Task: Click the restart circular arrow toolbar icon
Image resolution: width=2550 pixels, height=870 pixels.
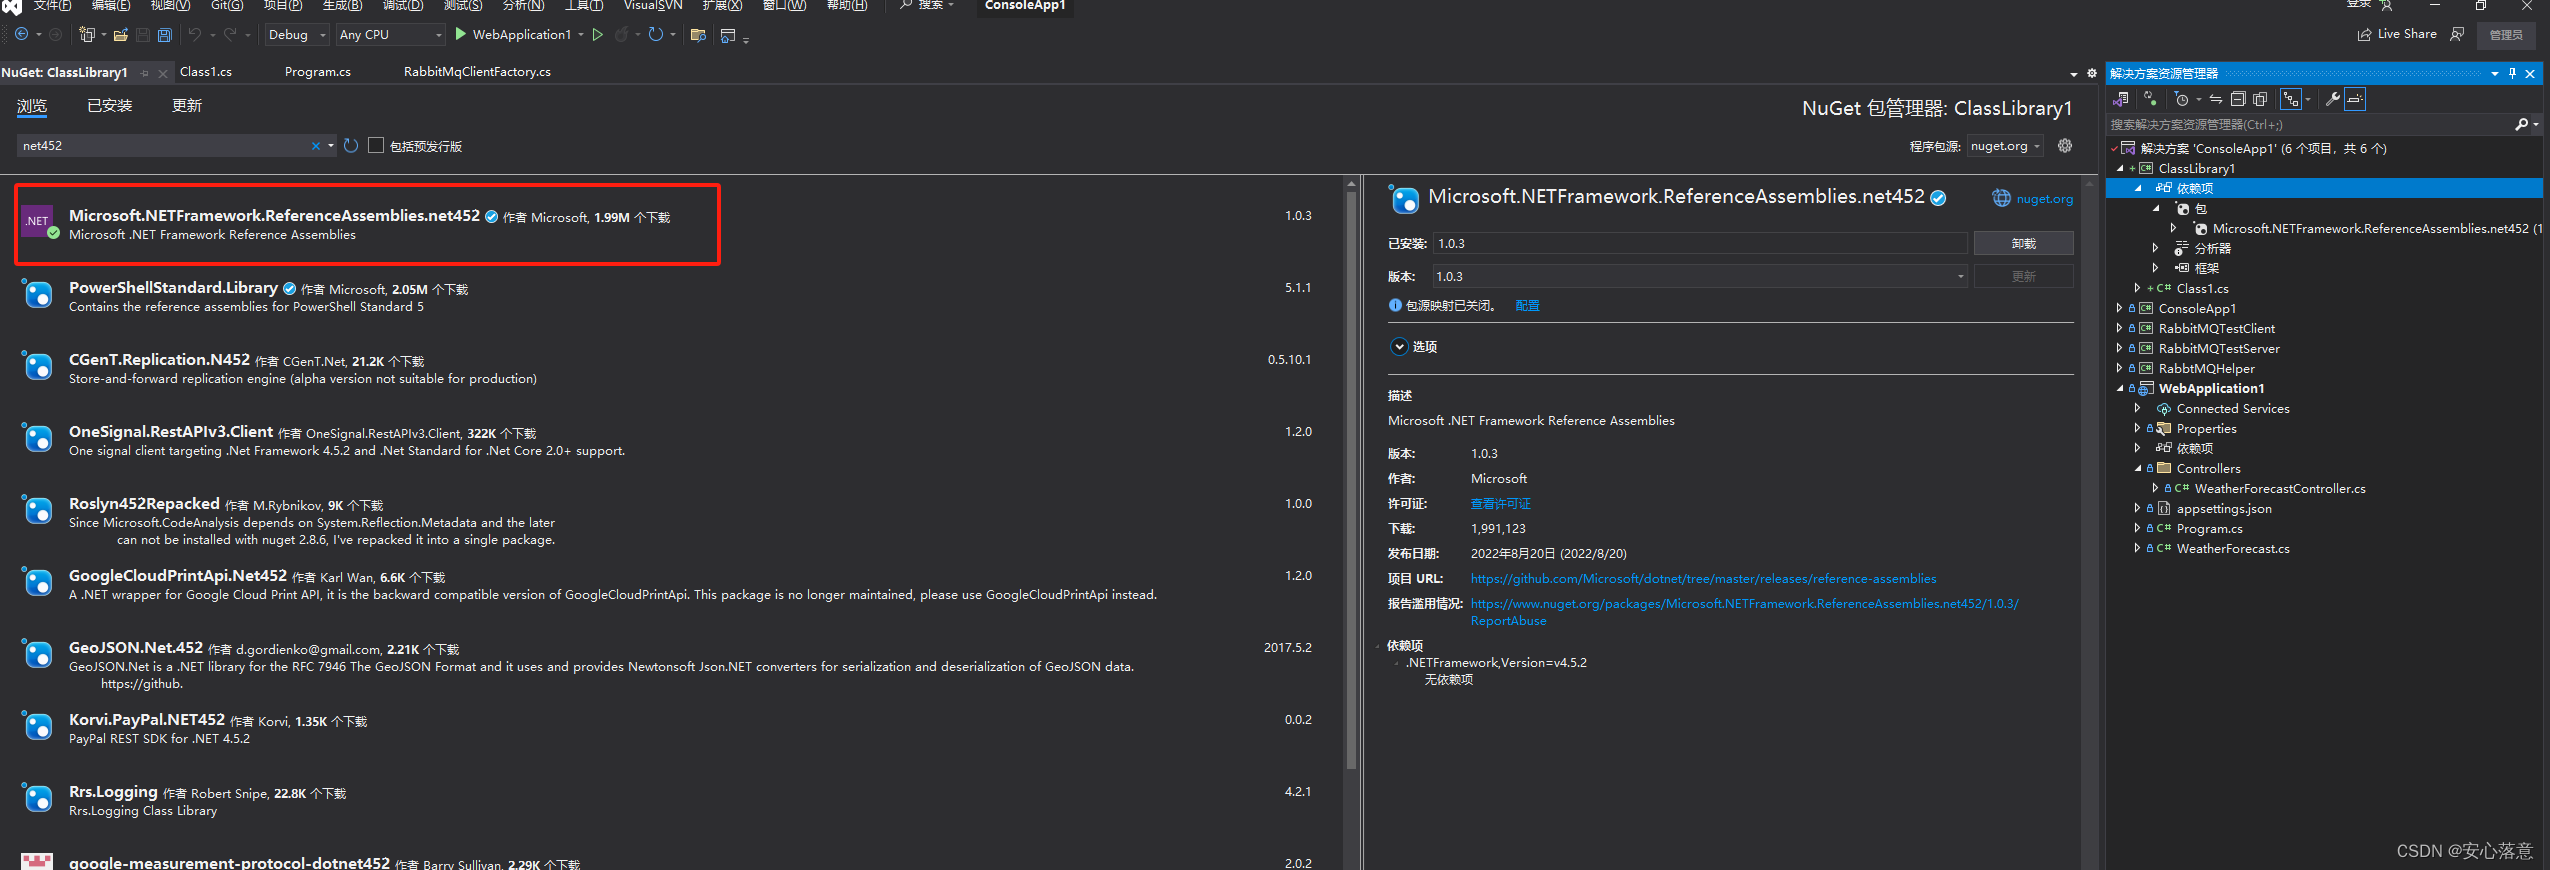Action: pyautogui.click(x=656, y=35)
